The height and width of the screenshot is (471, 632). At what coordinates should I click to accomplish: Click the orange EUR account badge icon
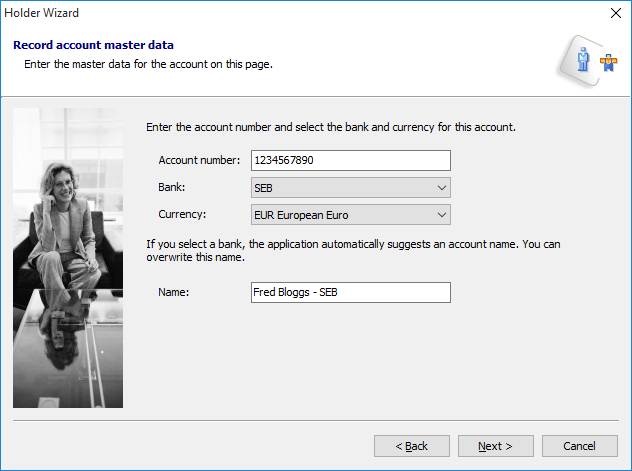click(x=607, y=63)
